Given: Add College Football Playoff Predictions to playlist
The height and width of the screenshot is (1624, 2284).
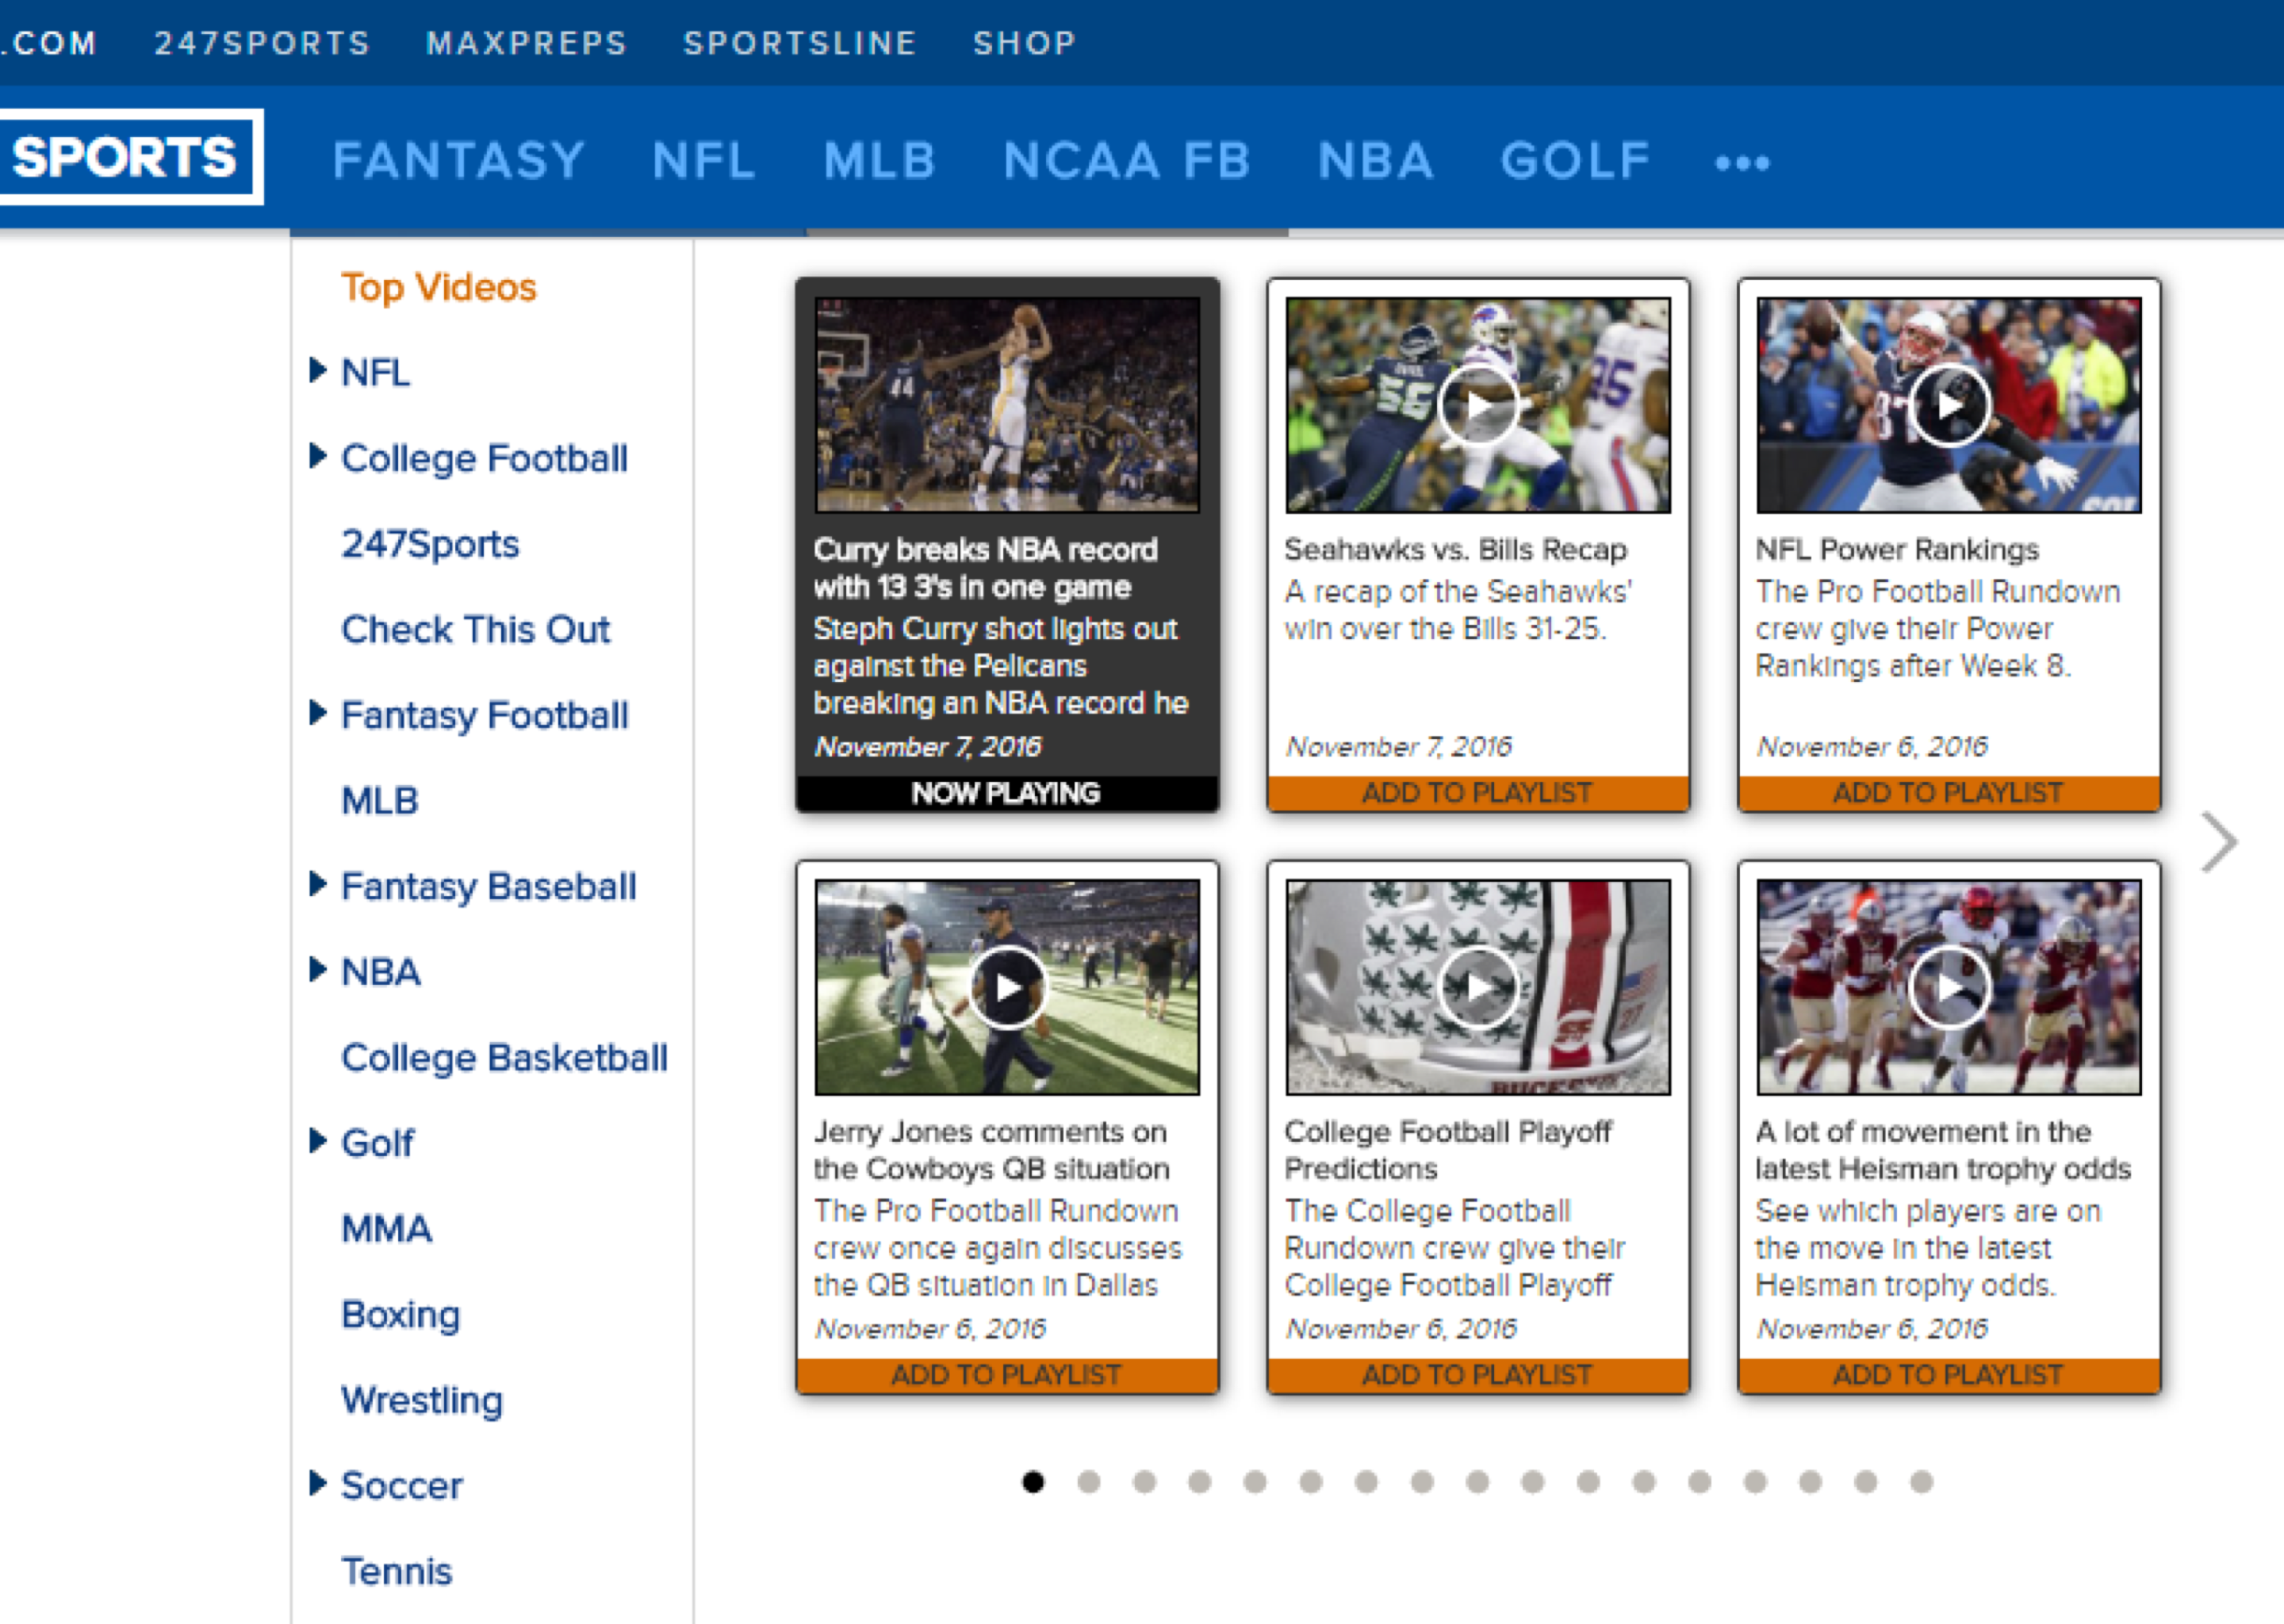Looking at the screenshot, I should pos(1478,1375).
